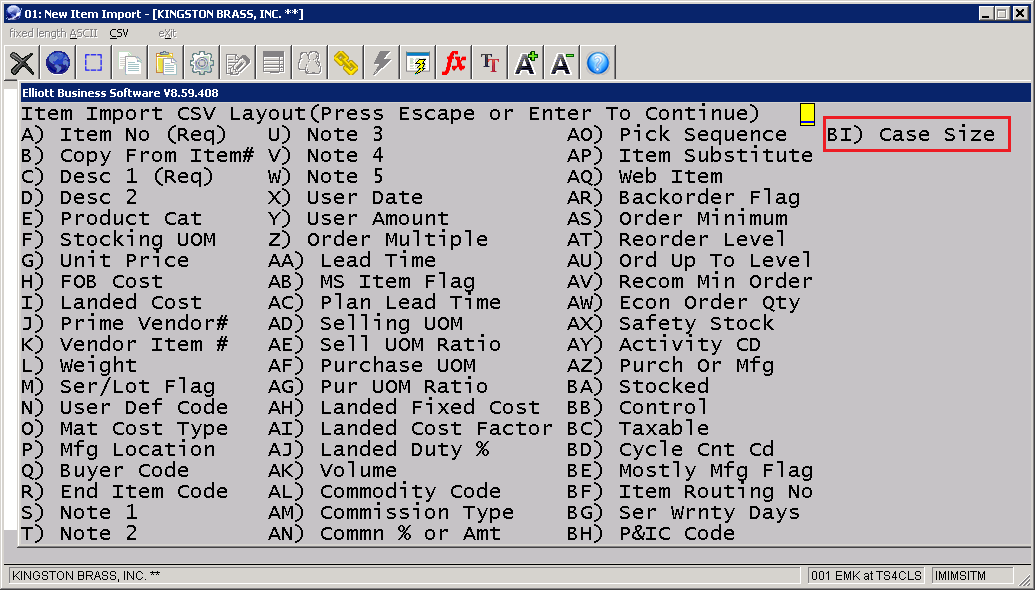This screenshot has height=590, width=1035.
Task: Click the 'BC) Taxable' entry
Action: coord(638,429)
